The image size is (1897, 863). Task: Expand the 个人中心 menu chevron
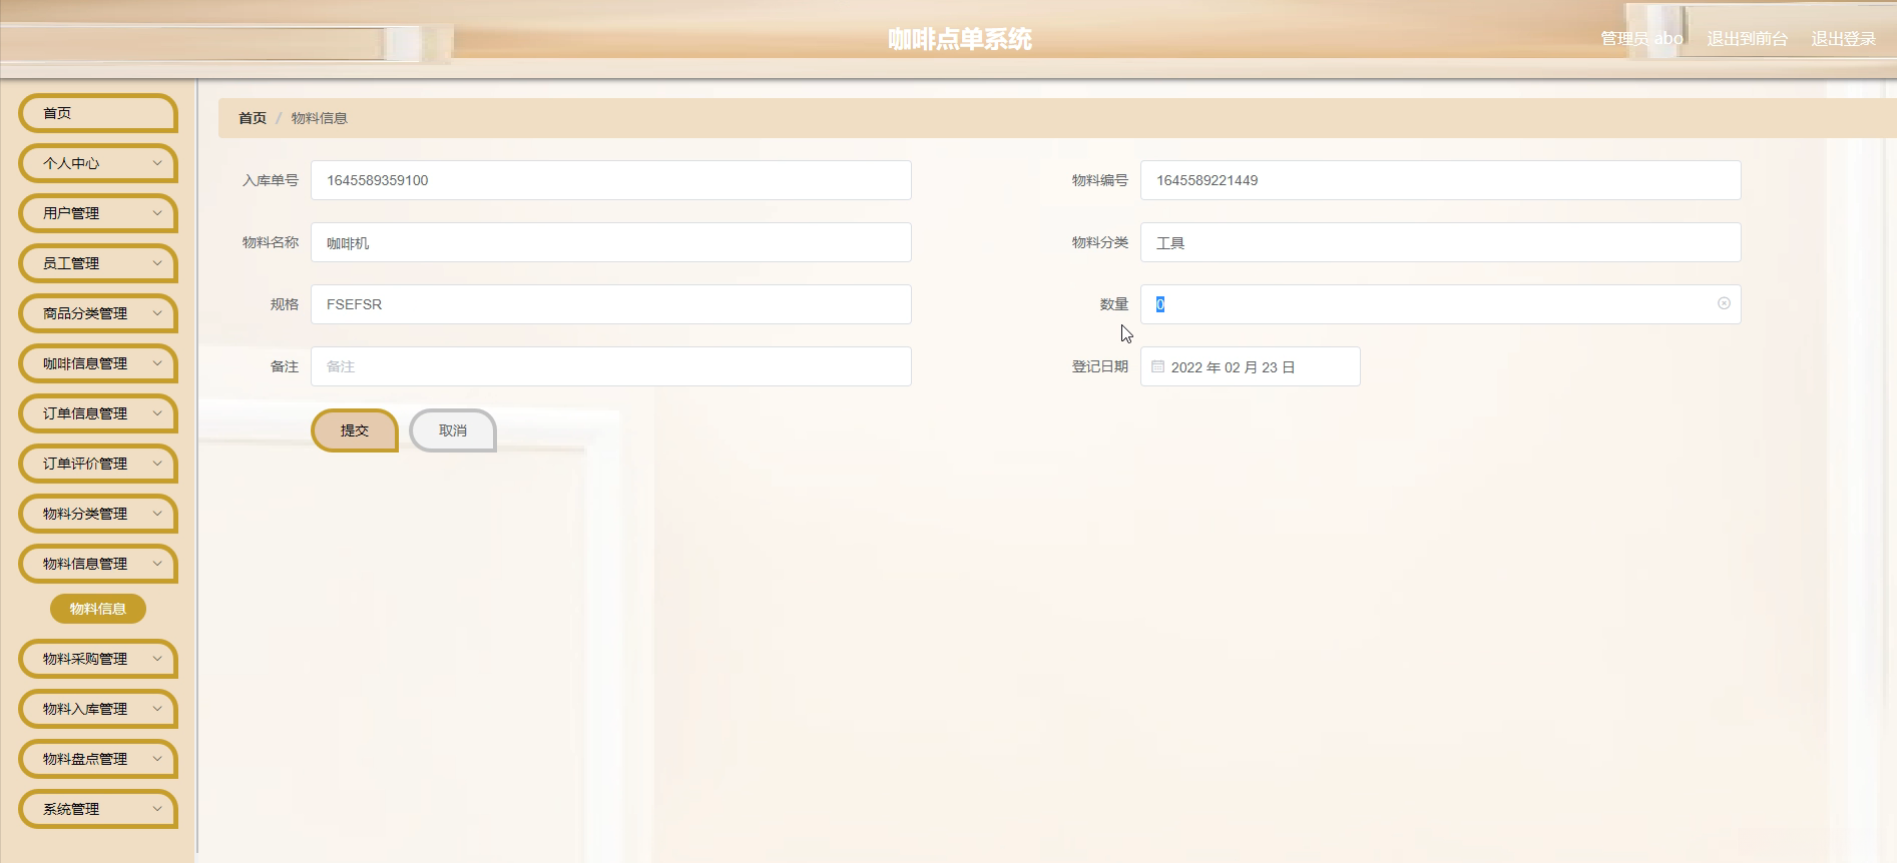coord(157,163)
